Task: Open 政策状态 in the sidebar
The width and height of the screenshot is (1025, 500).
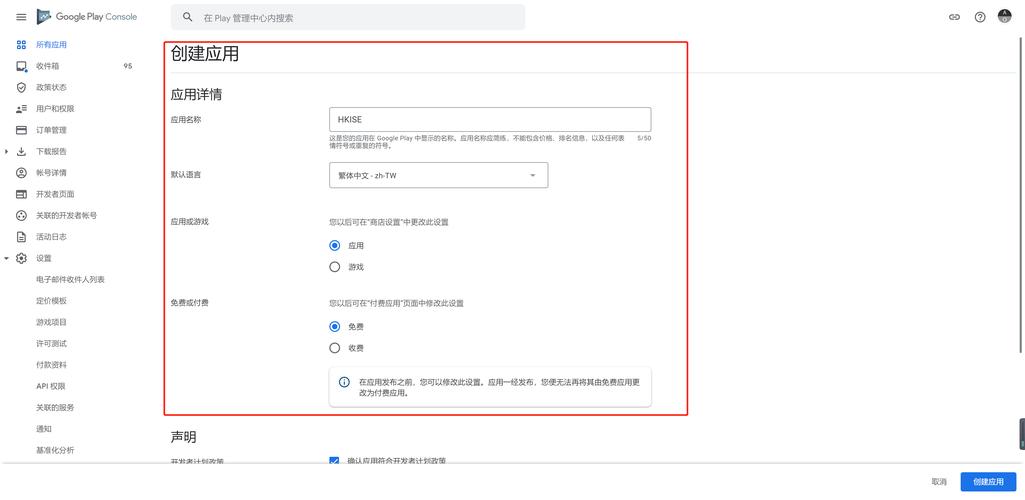Action: click(x=51, y=88)
